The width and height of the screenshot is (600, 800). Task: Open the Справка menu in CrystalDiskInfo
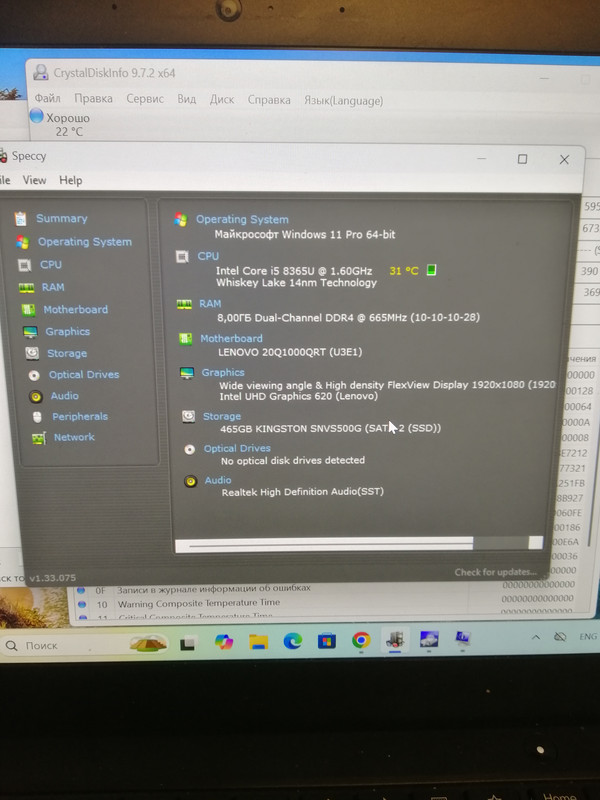tap(269, 100)
